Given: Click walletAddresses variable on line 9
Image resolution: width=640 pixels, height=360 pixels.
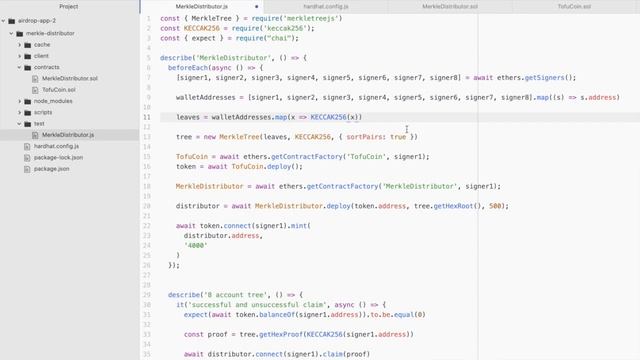Looking at the screenshot, I should 206,98.
